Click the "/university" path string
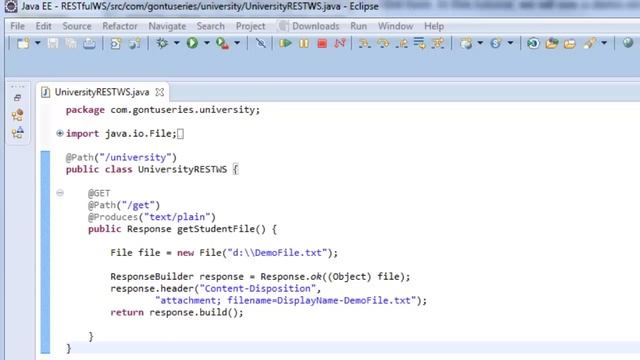640x360 pixels. (x=136, y=158)
